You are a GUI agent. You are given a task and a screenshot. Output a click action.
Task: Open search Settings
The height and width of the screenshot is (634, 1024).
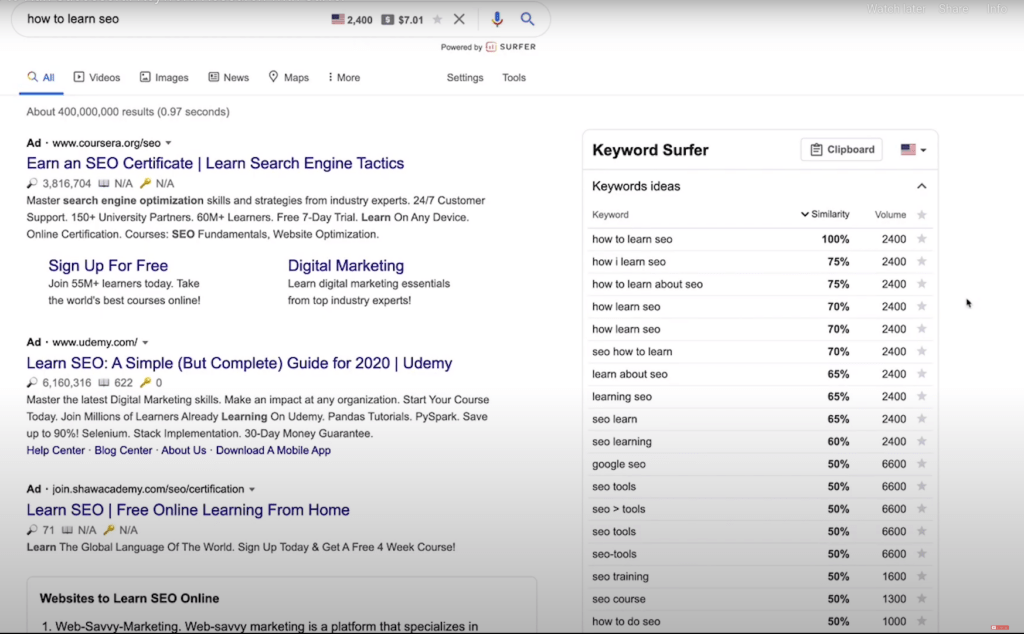[465, 77]
